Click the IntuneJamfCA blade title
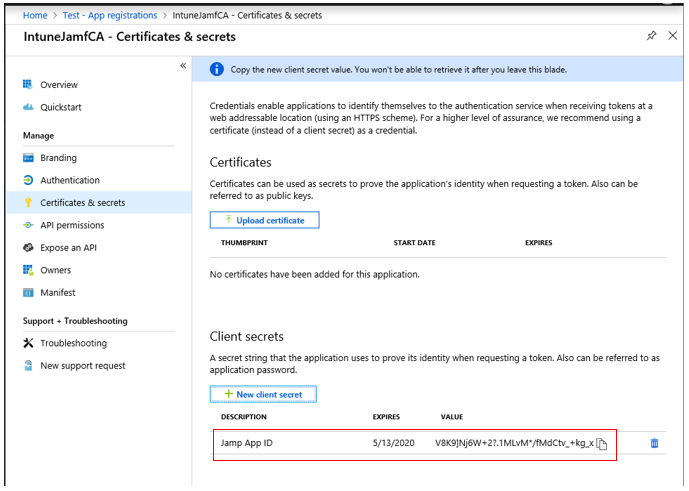This screenshot has height=491, width=689. [x=130, y=36]
